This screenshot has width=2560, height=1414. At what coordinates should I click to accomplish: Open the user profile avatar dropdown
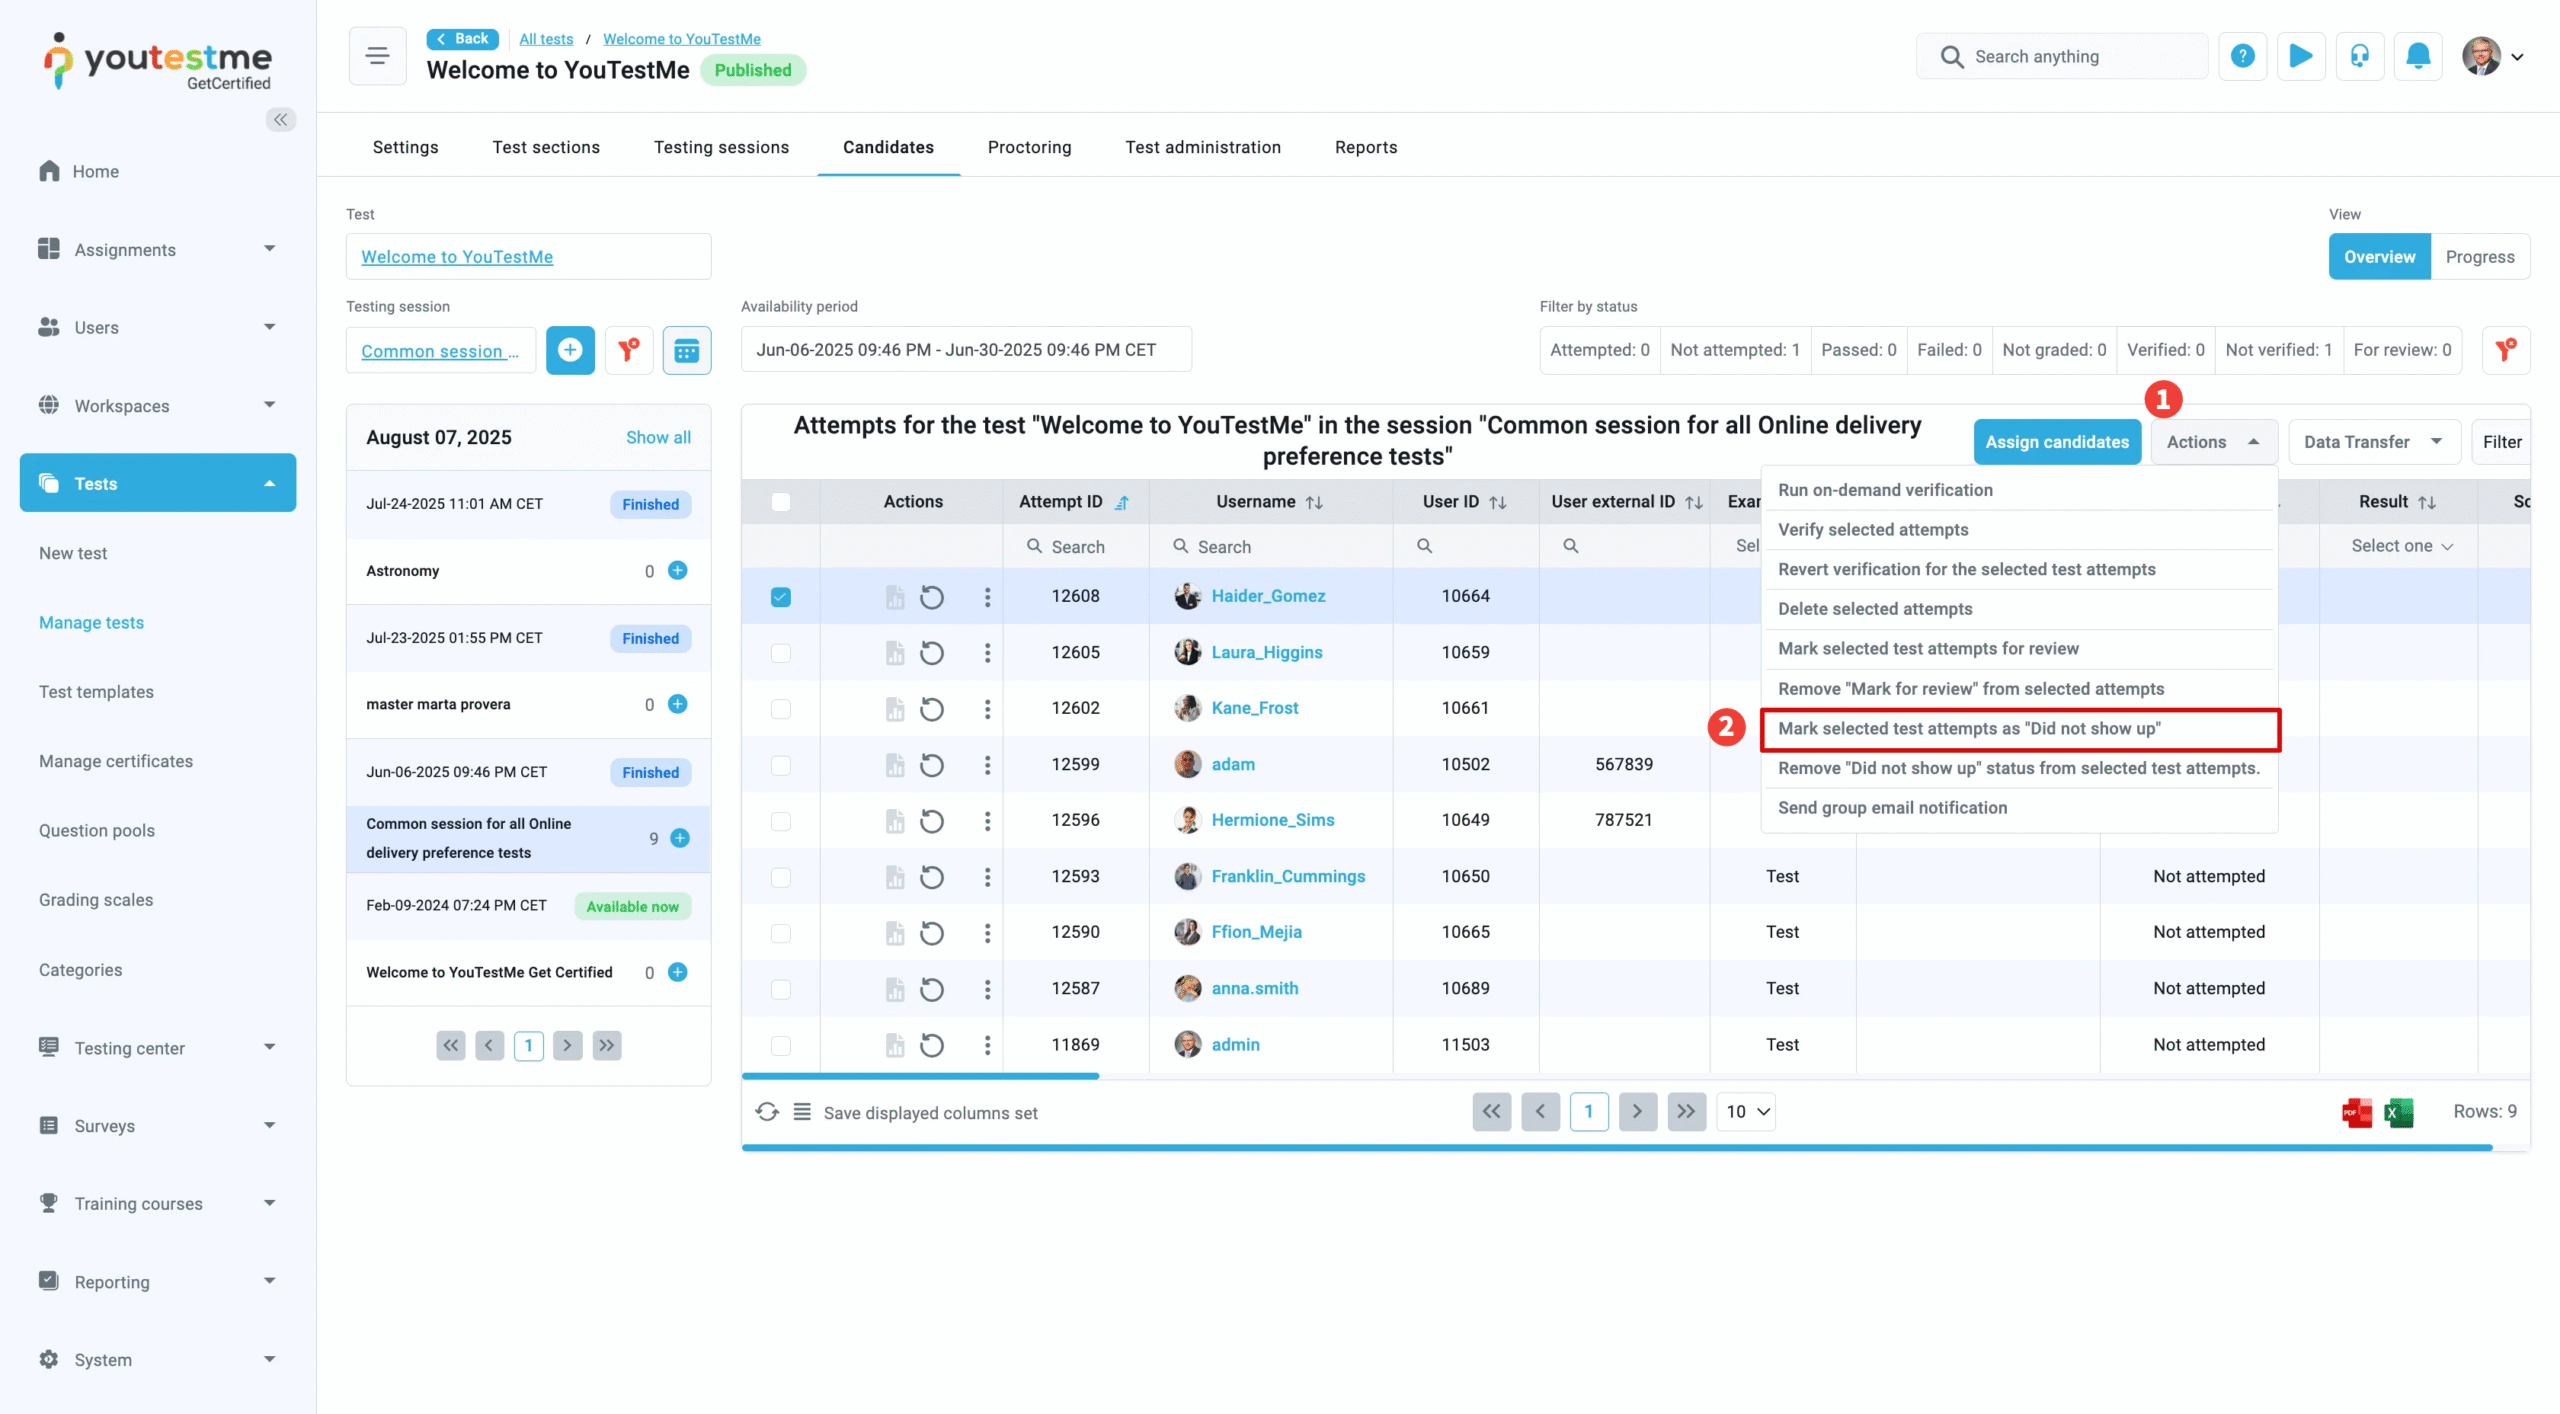(2492, 56)
